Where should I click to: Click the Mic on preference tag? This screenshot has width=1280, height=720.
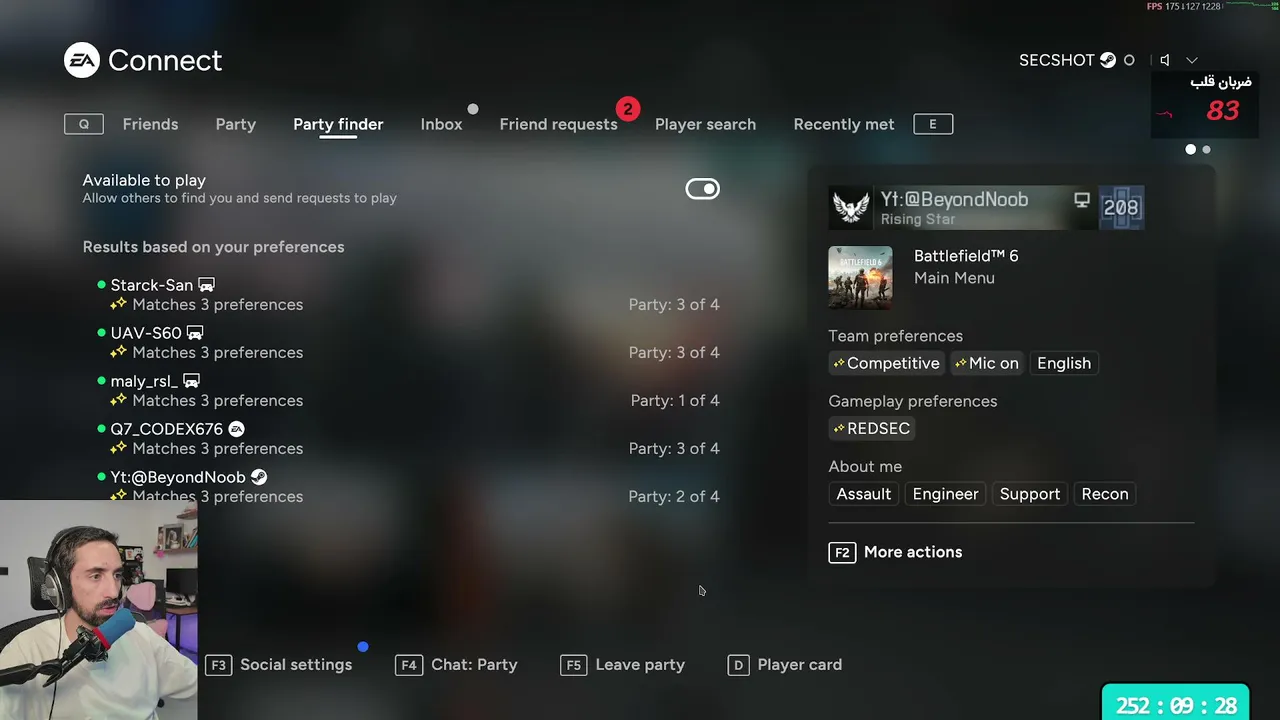point(986,363)
